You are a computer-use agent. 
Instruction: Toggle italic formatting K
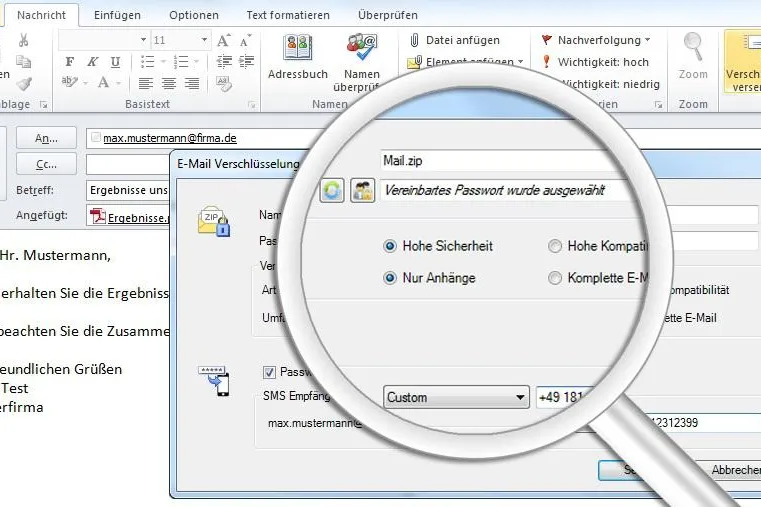[92, 62]
